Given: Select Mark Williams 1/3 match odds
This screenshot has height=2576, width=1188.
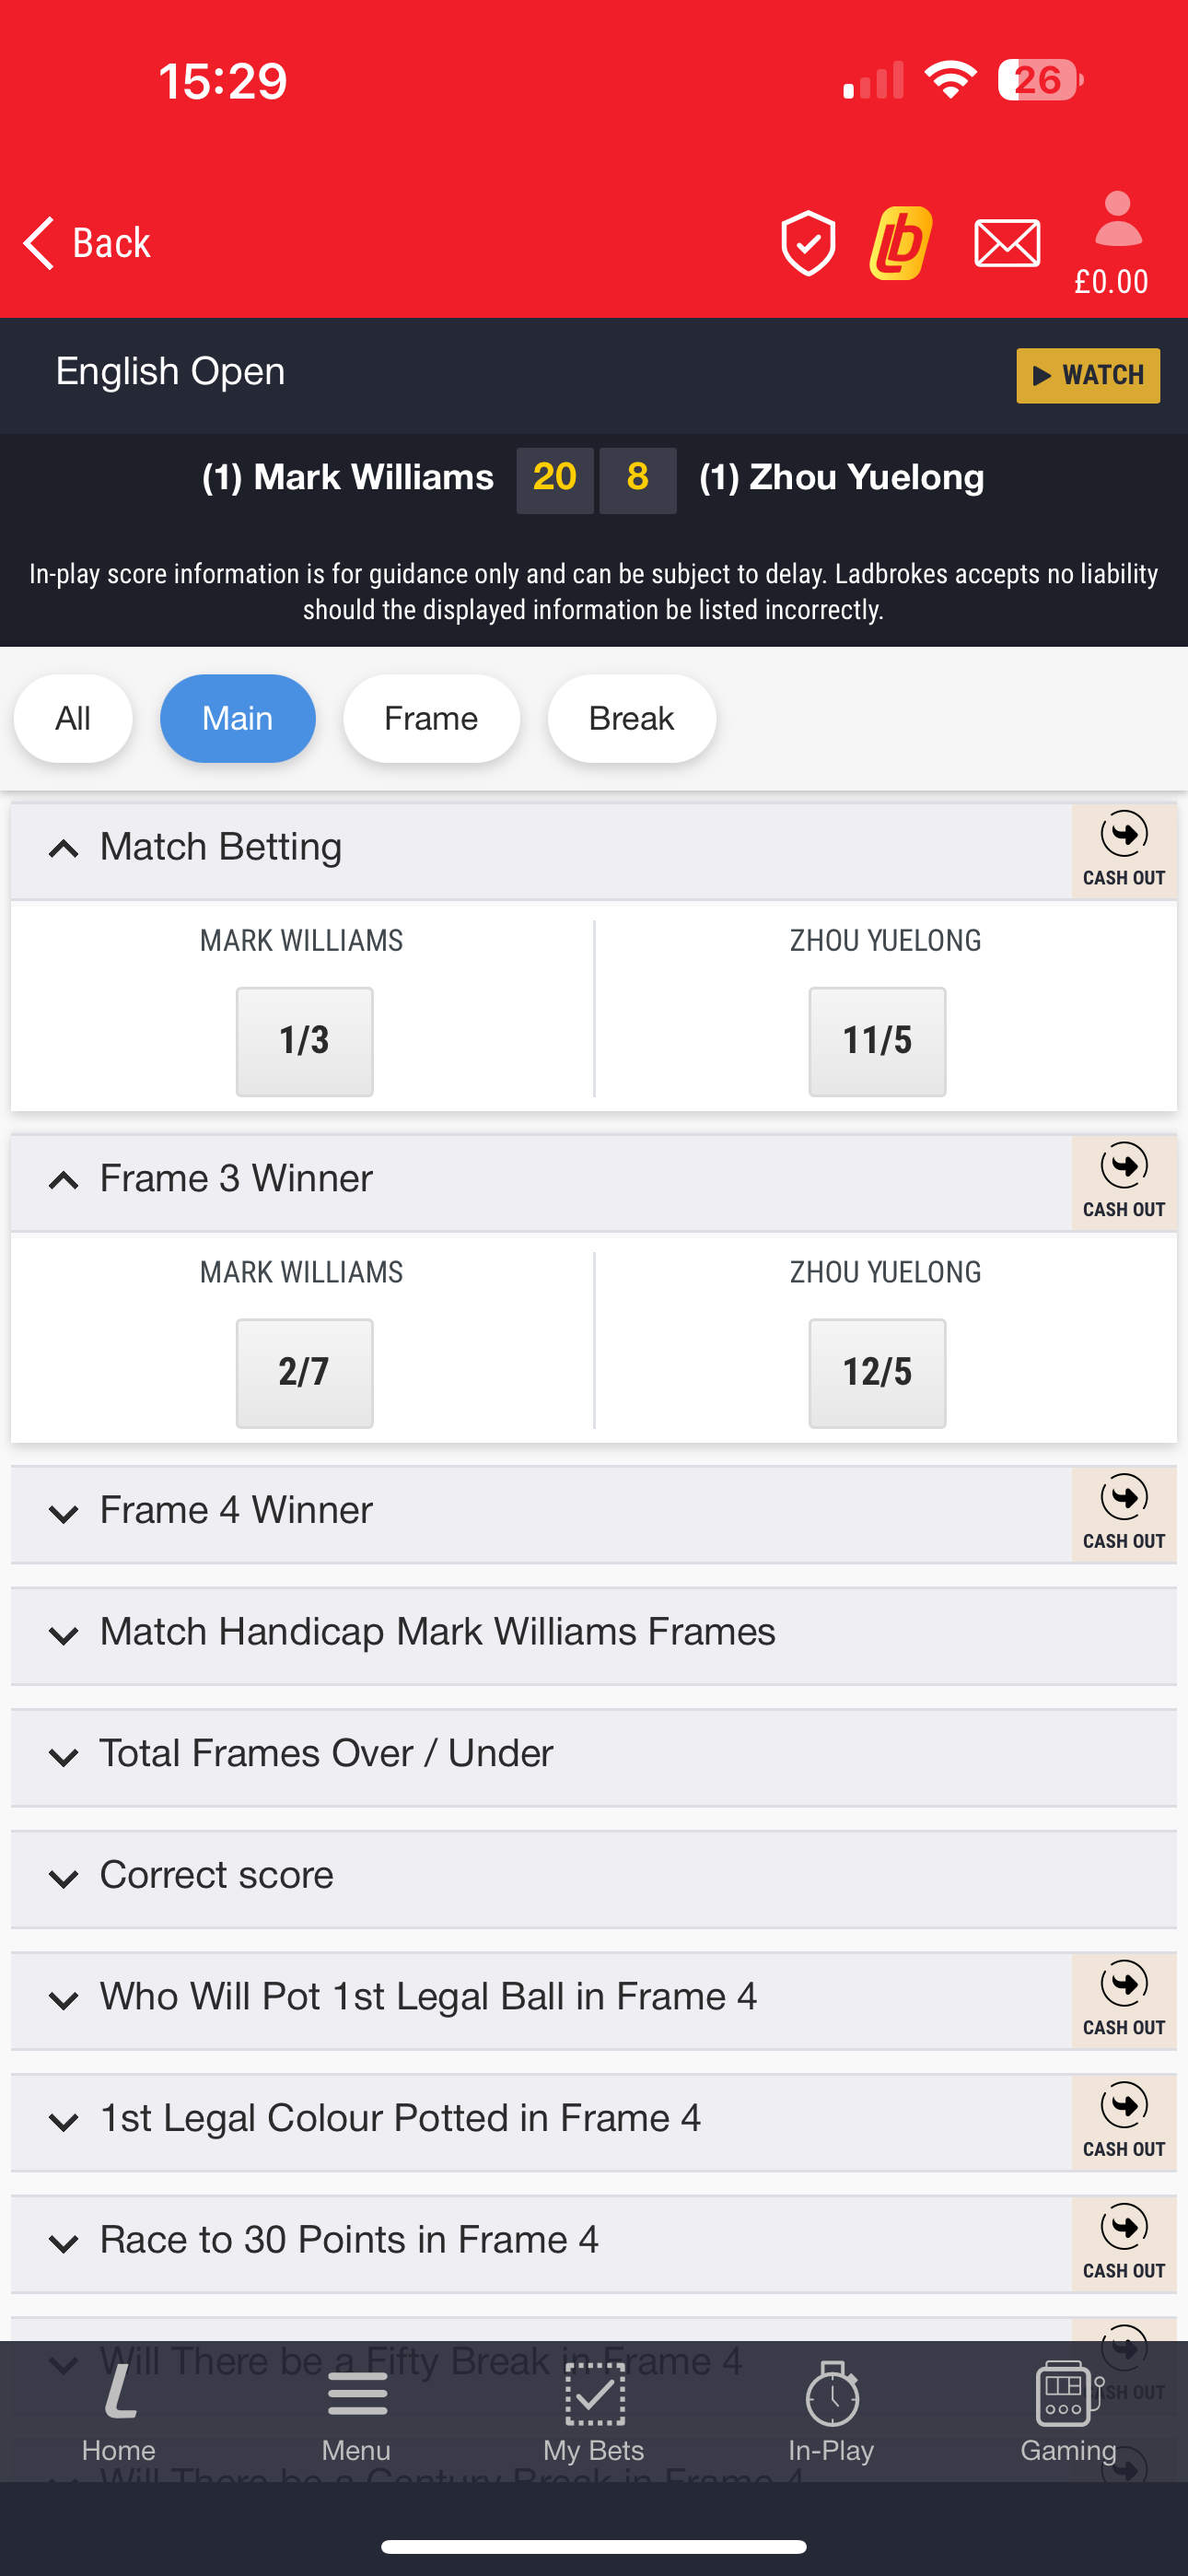Looking at the screenshot, I should (304, 1040).
